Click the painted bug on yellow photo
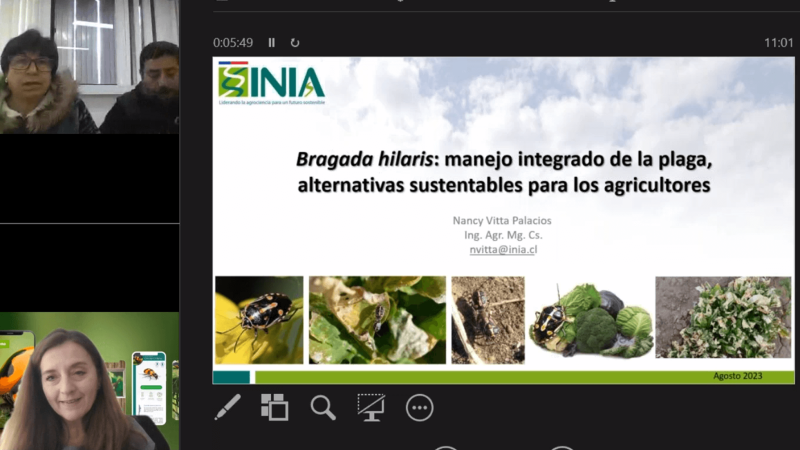This screenshot has width=800, height=450. point(259,318)
